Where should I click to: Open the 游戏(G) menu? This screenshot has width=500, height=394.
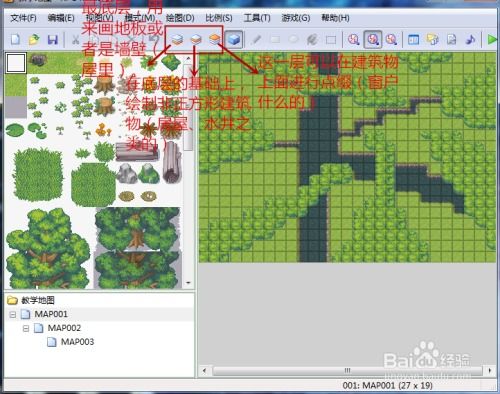[296, 18]
